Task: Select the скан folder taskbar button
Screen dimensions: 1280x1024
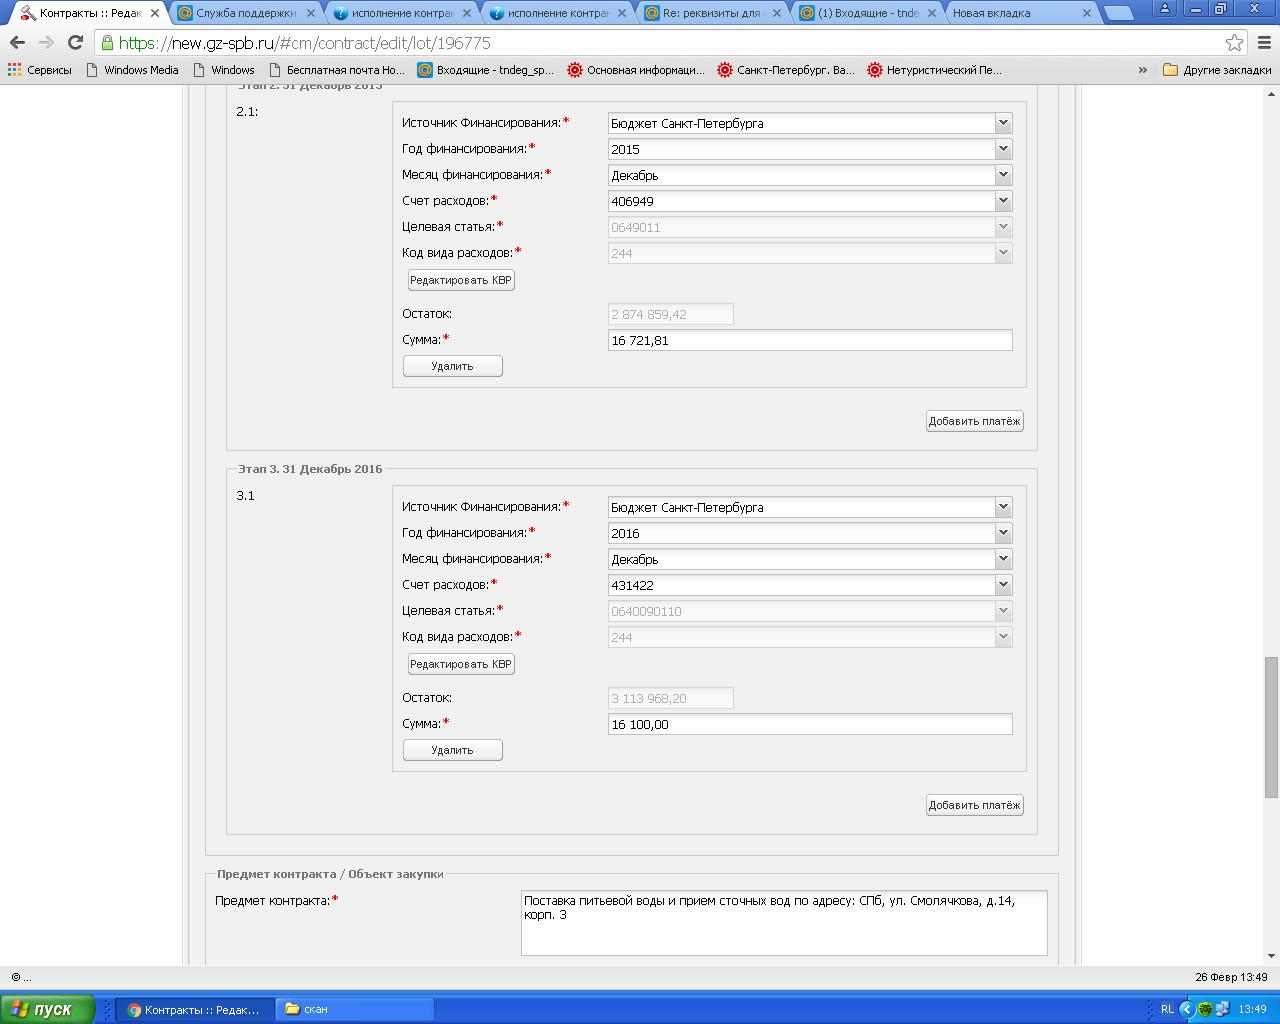Action: tap(355, 1009)
